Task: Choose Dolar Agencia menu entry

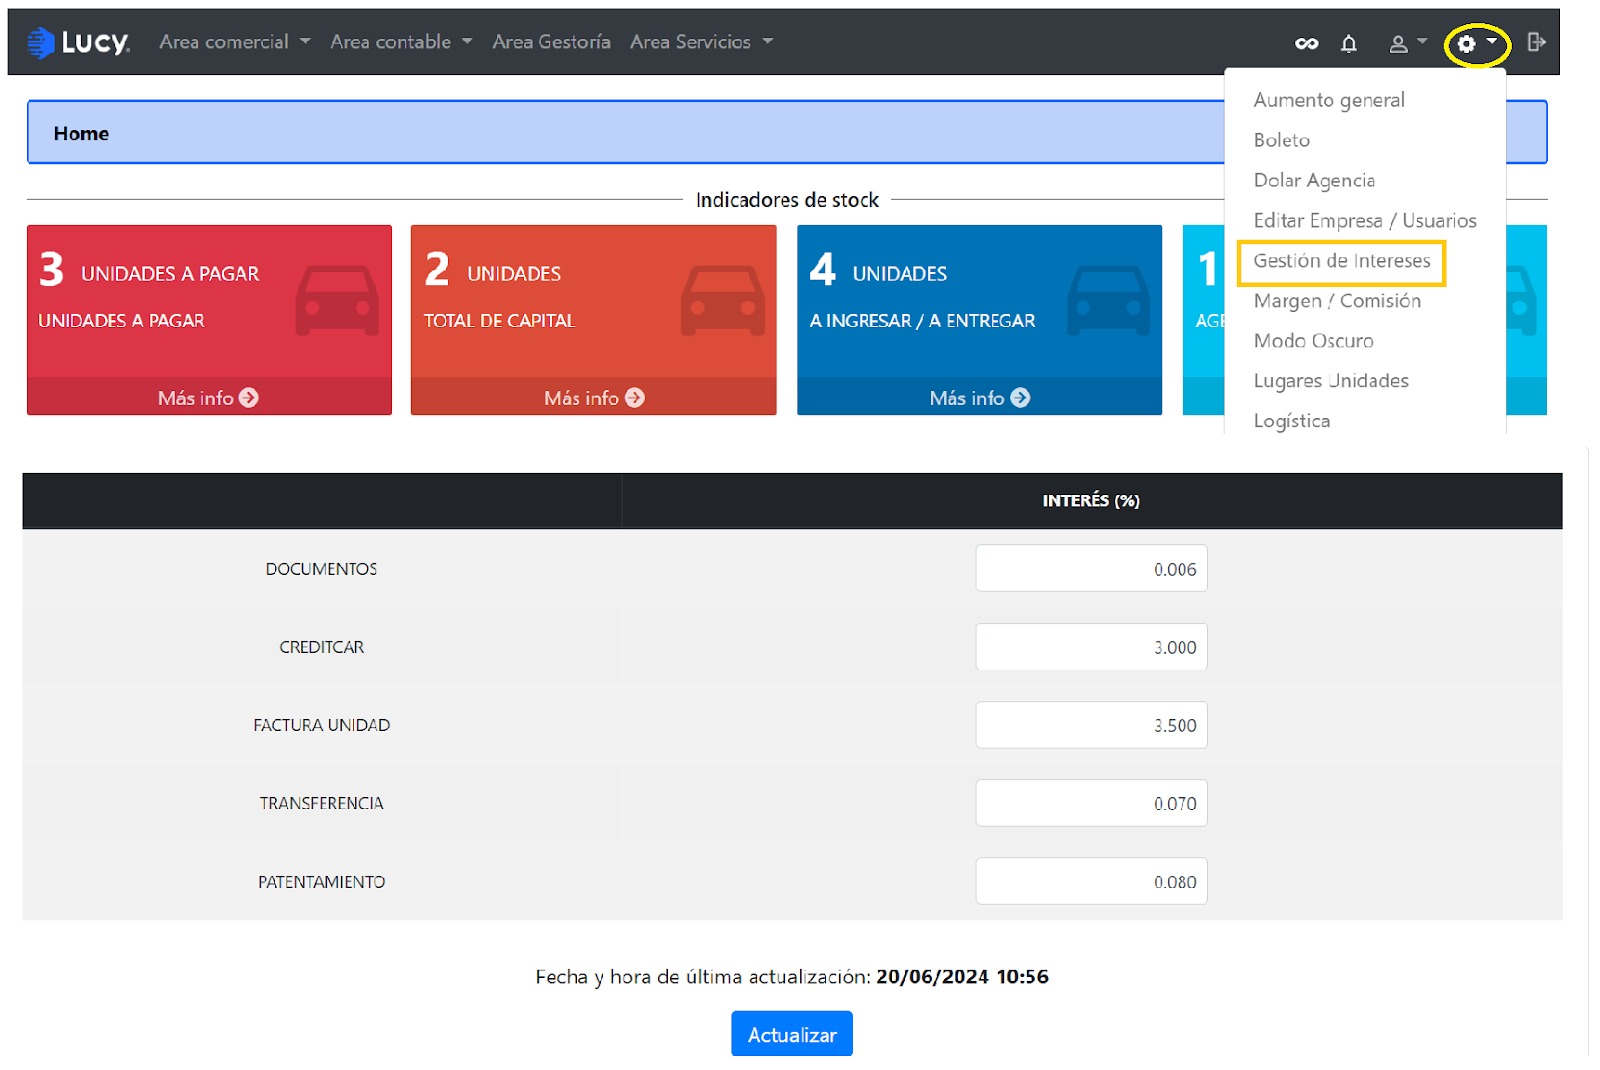Action: [x=1314, y=180]
